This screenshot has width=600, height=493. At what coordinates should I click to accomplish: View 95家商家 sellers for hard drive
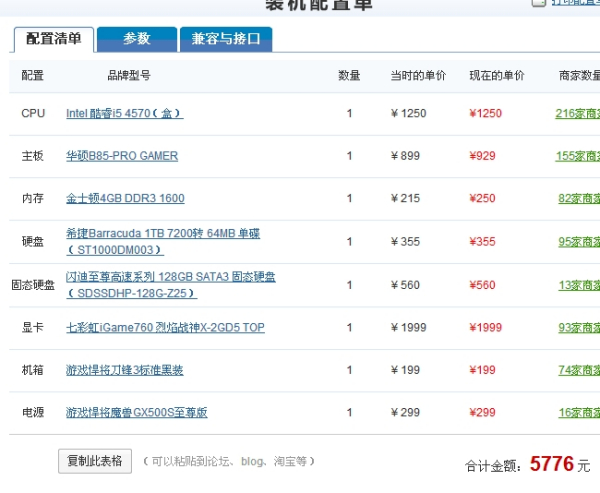579,242
